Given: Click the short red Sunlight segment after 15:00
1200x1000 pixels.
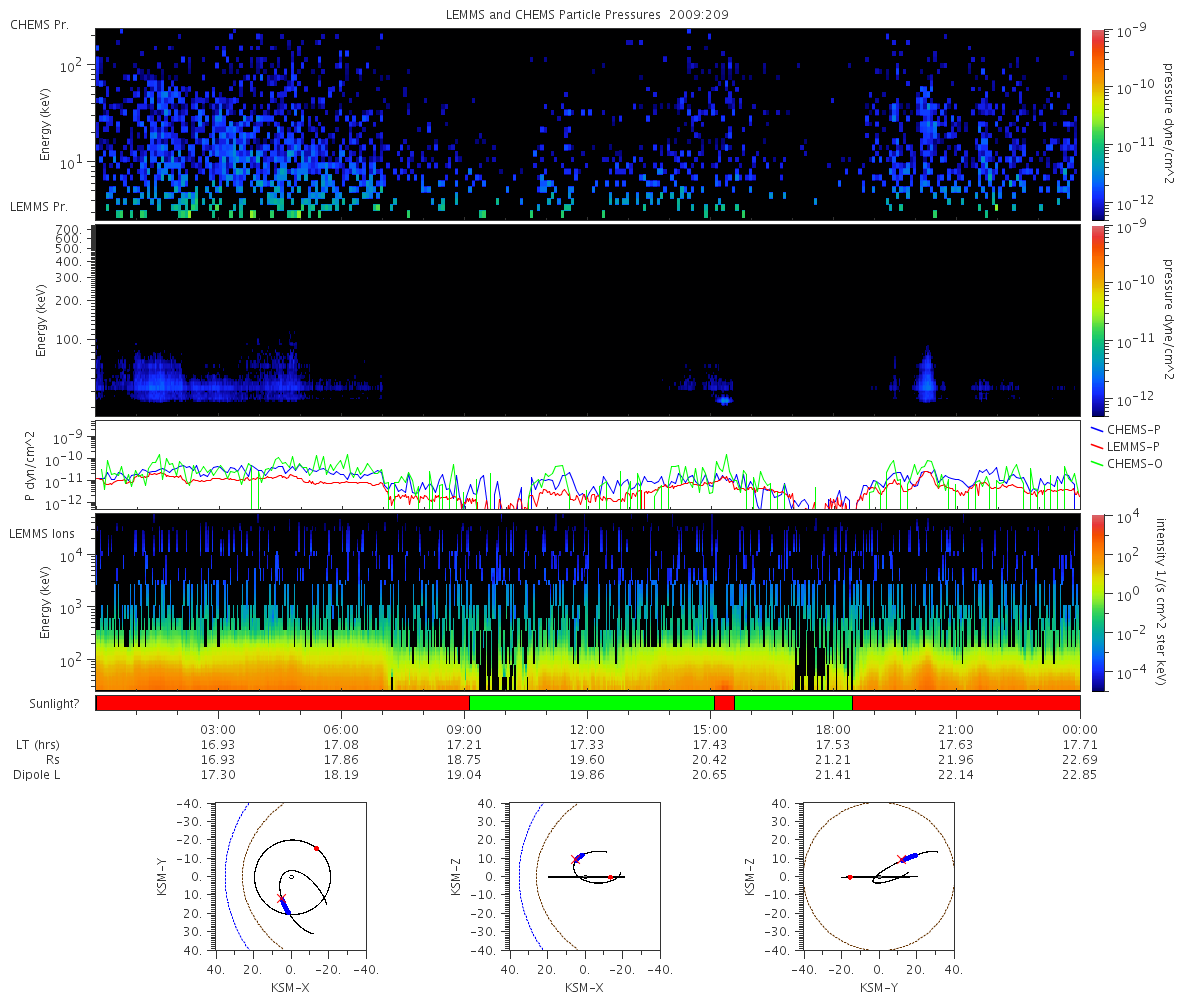Looking at the screenshot, I should [x=724, y=703].
